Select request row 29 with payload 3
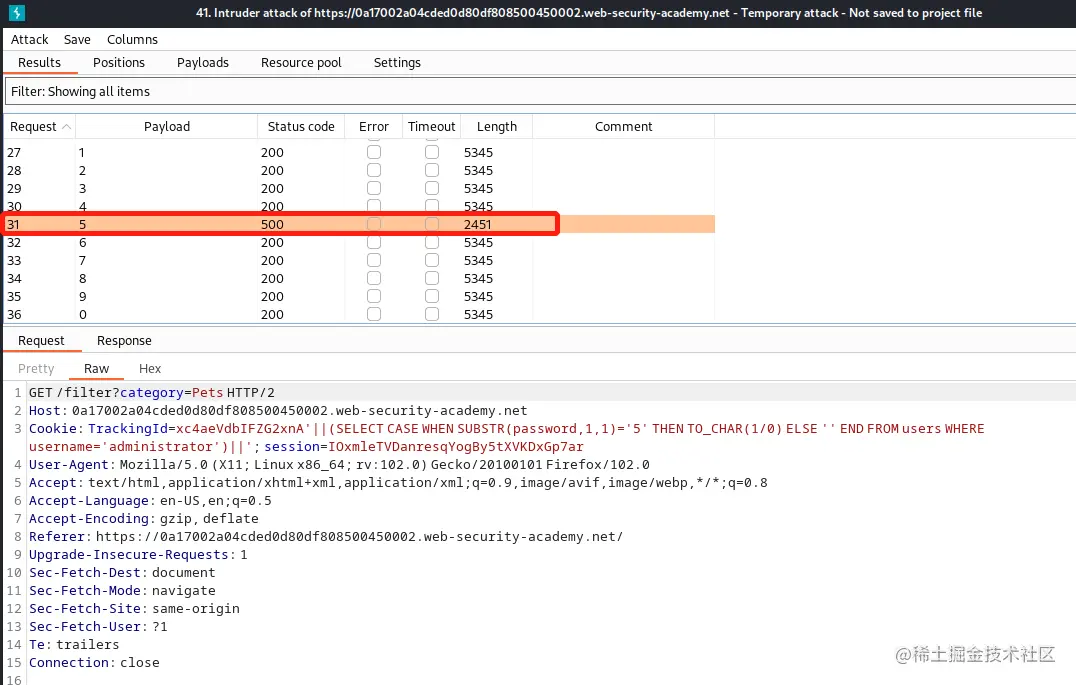This screenshot has width=1076, height=685. click(x=360, y=188)
